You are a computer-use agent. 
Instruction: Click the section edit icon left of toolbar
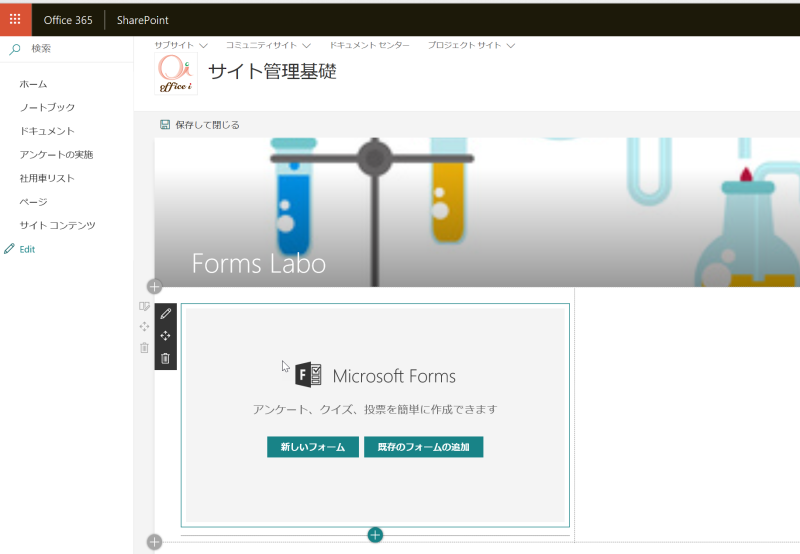coord(144,306)
